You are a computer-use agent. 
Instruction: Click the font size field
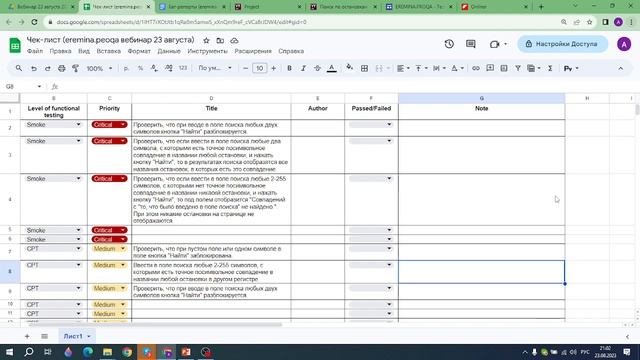tap(260, 69)
